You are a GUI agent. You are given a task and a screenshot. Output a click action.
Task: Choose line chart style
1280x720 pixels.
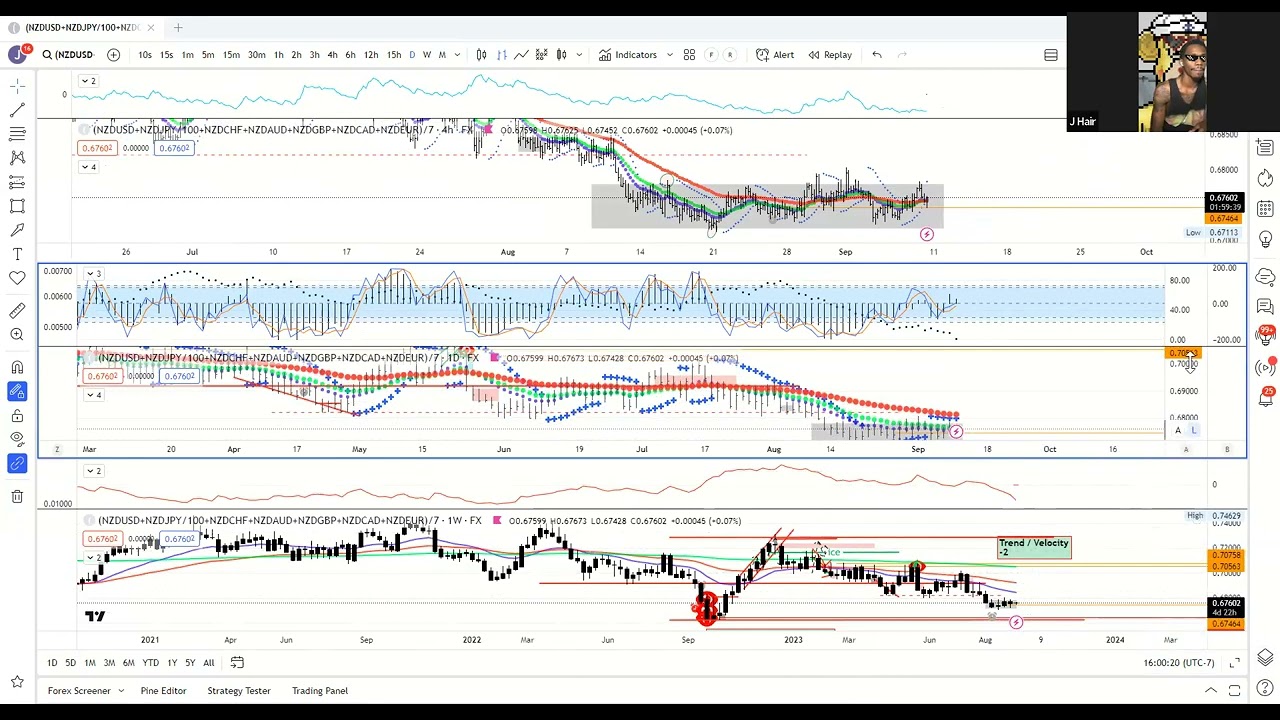tap(521, 55)
